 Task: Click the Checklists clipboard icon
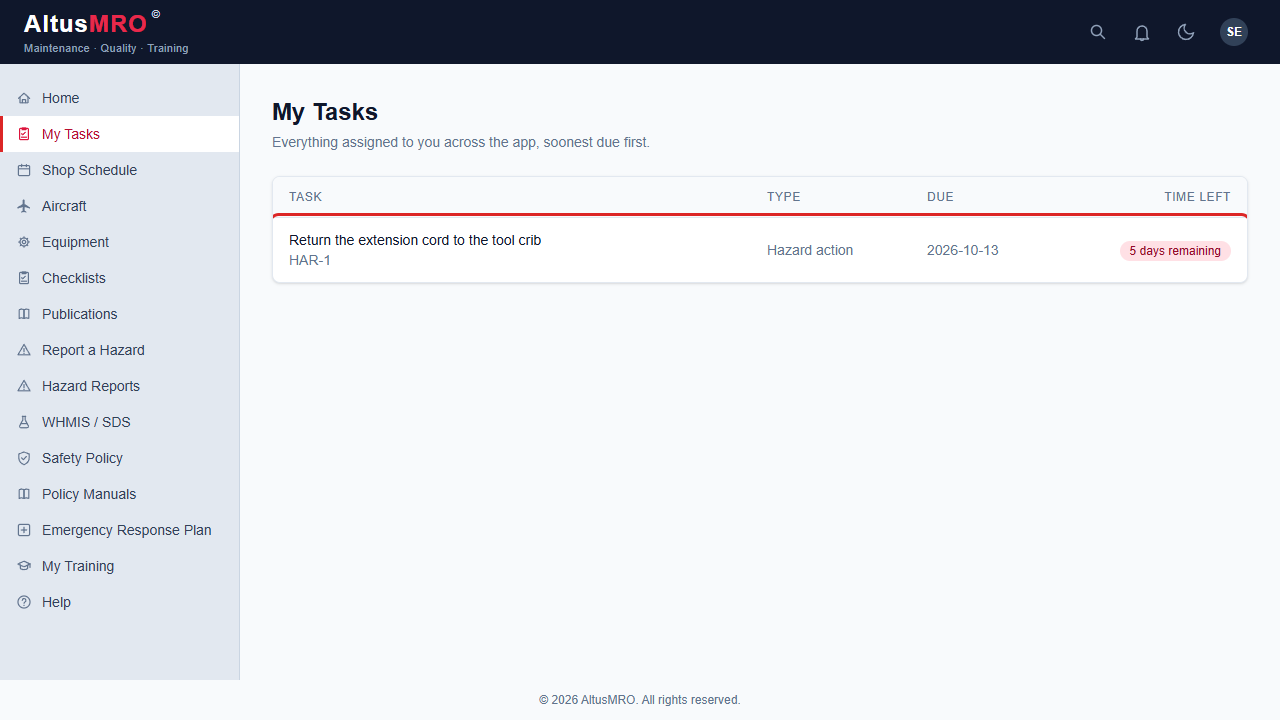coord(24,278)
